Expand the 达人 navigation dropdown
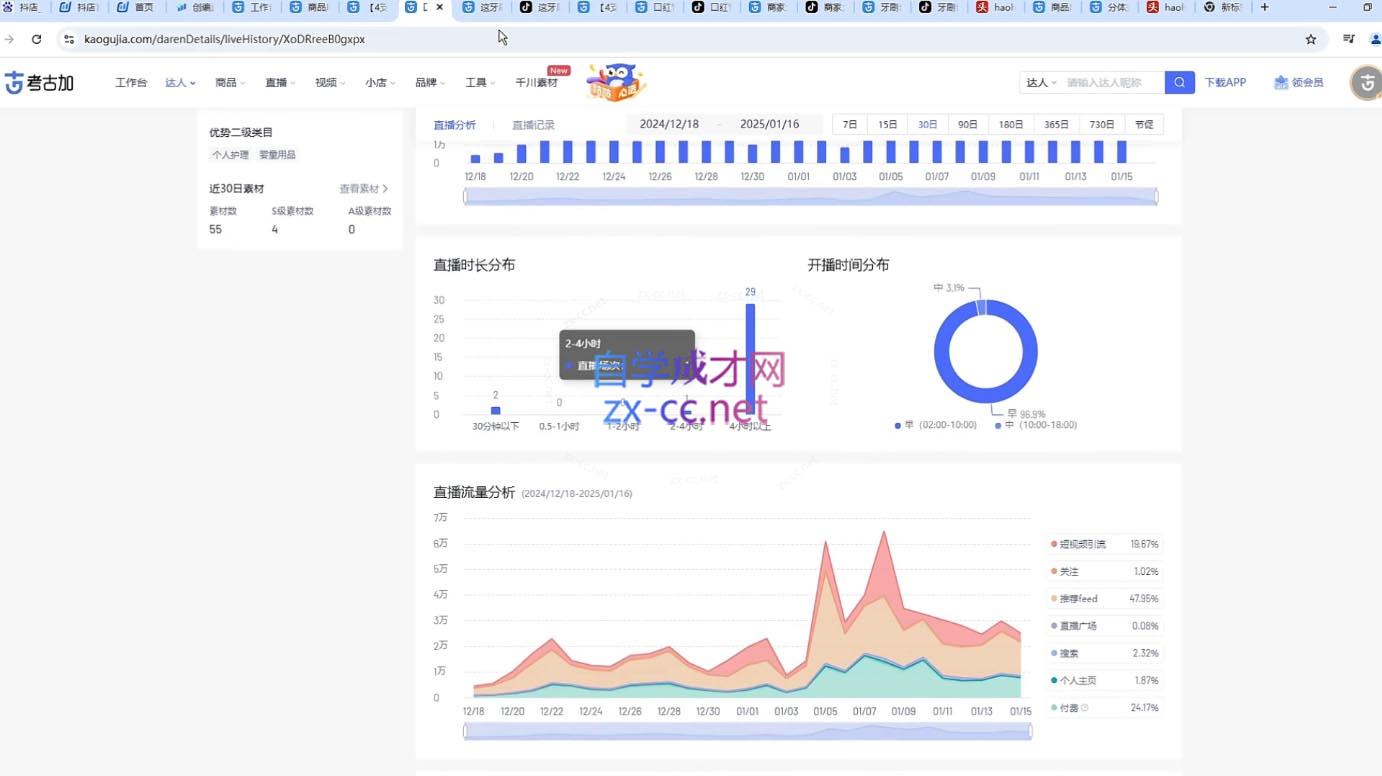The height and width of the screenshot is (776, 1382). (179, 82)
